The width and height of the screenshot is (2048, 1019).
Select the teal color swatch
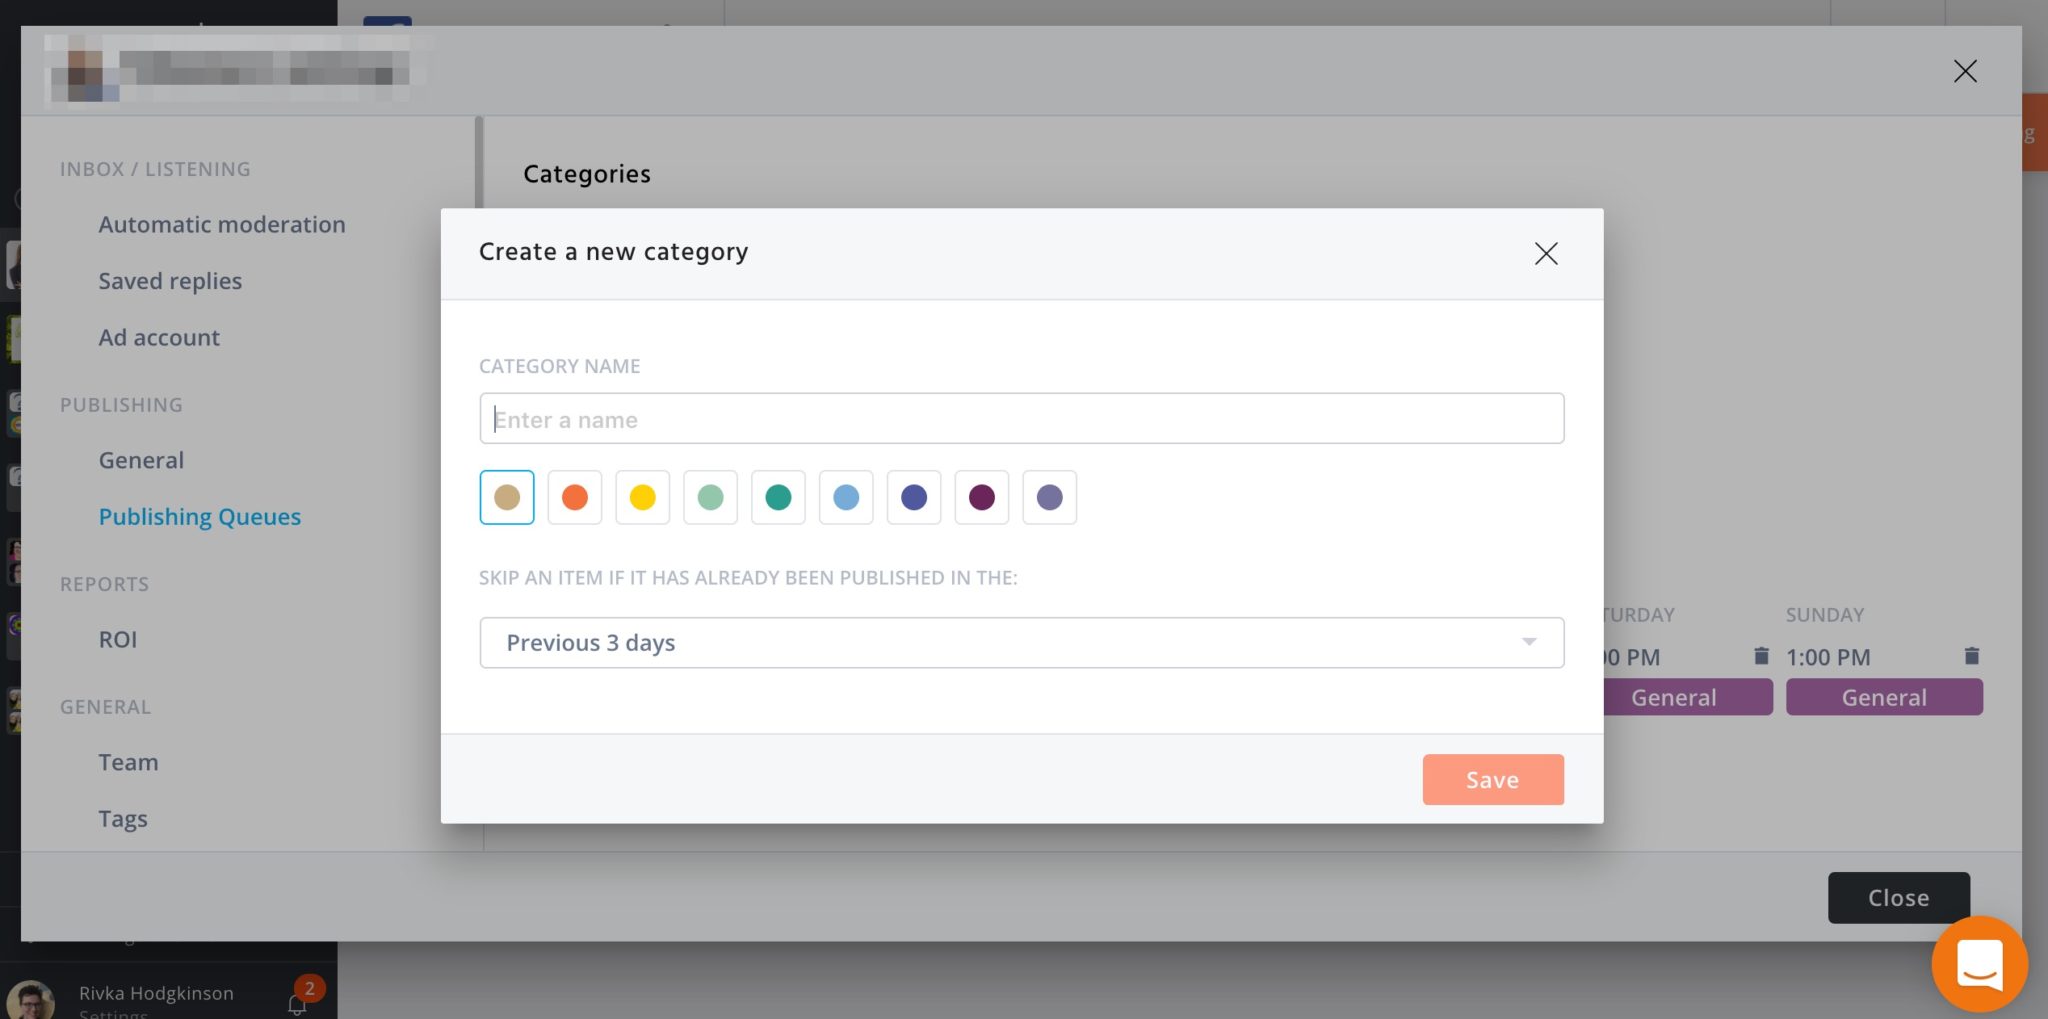(778, 497)
